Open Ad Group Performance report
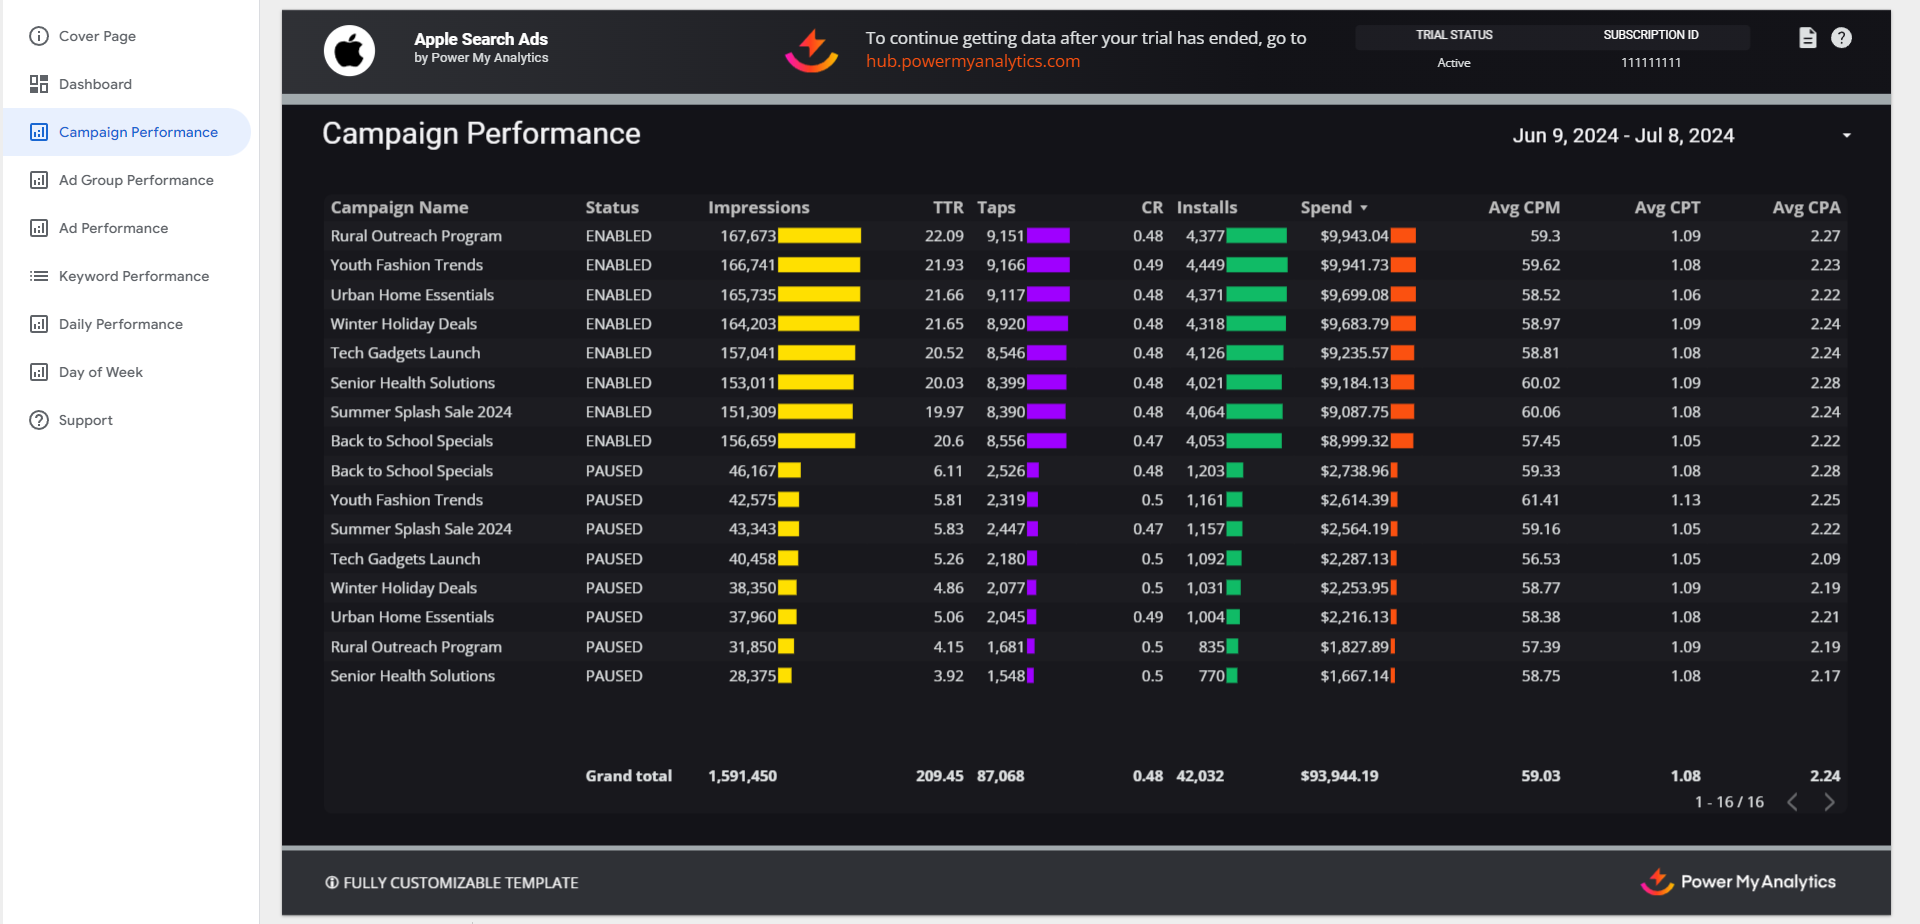Viewport: 1920px width, 924px height. [135, 180]
